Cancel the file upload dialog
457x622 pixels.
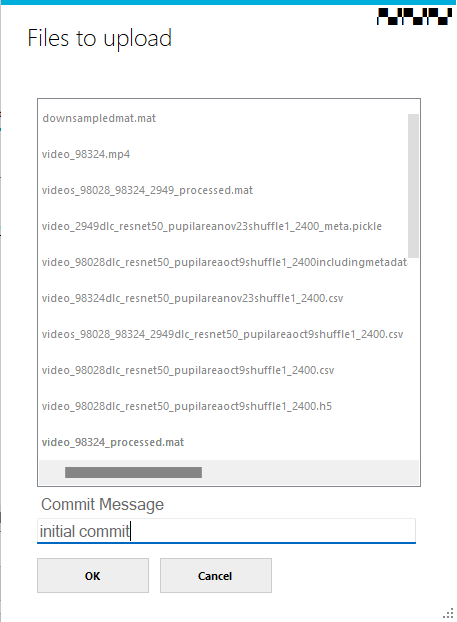pyautogui.click(x=216, y=576)
